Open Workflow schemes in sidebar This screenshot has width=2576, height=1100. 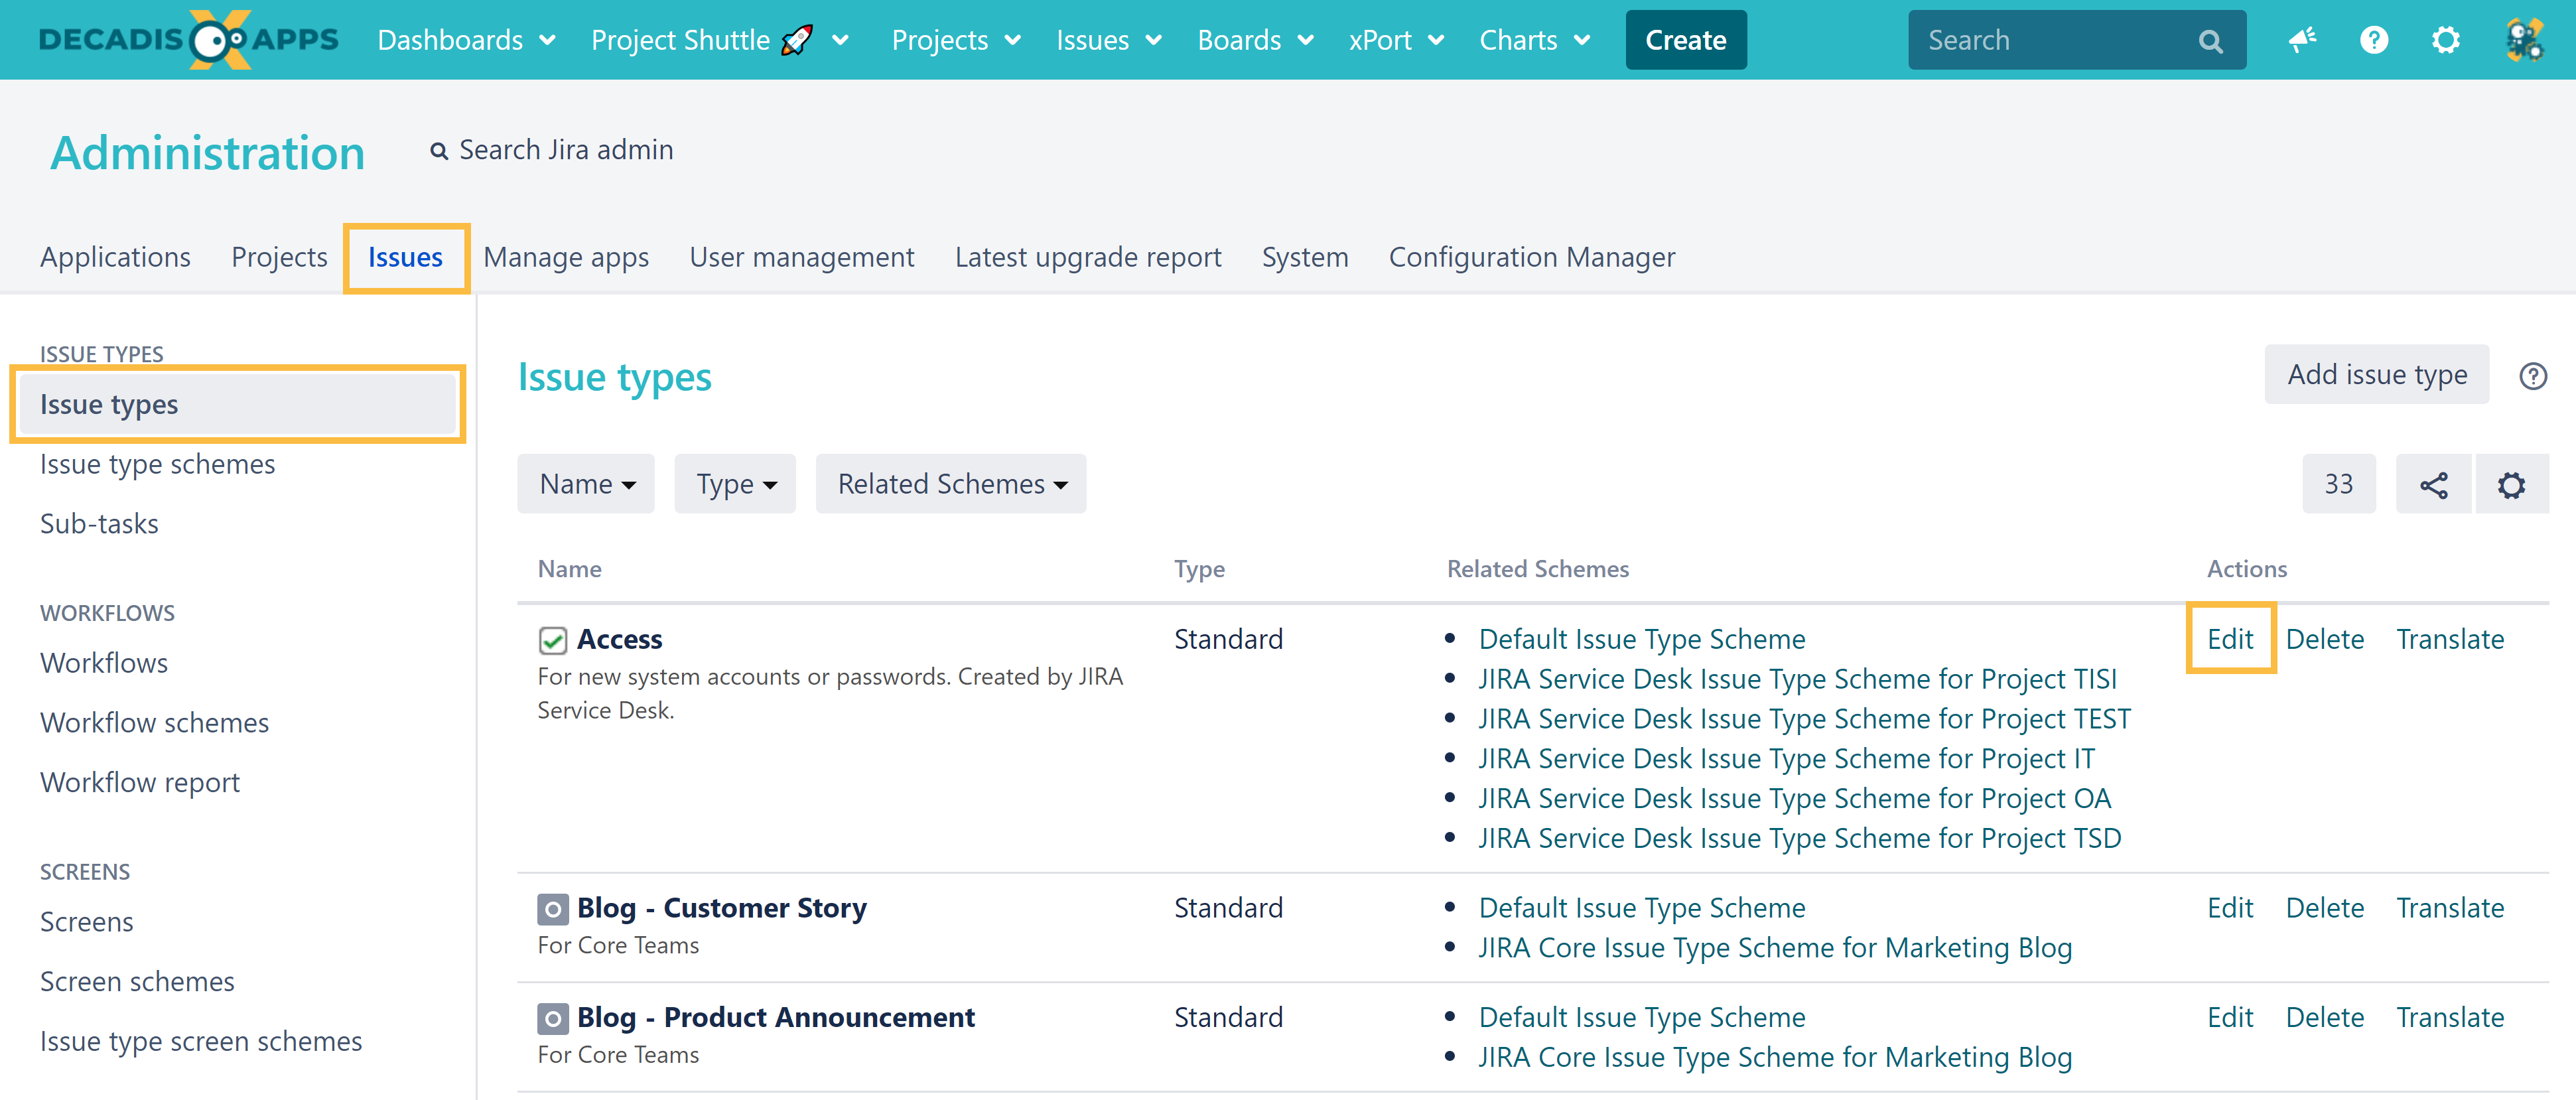[x=154, y=724]
